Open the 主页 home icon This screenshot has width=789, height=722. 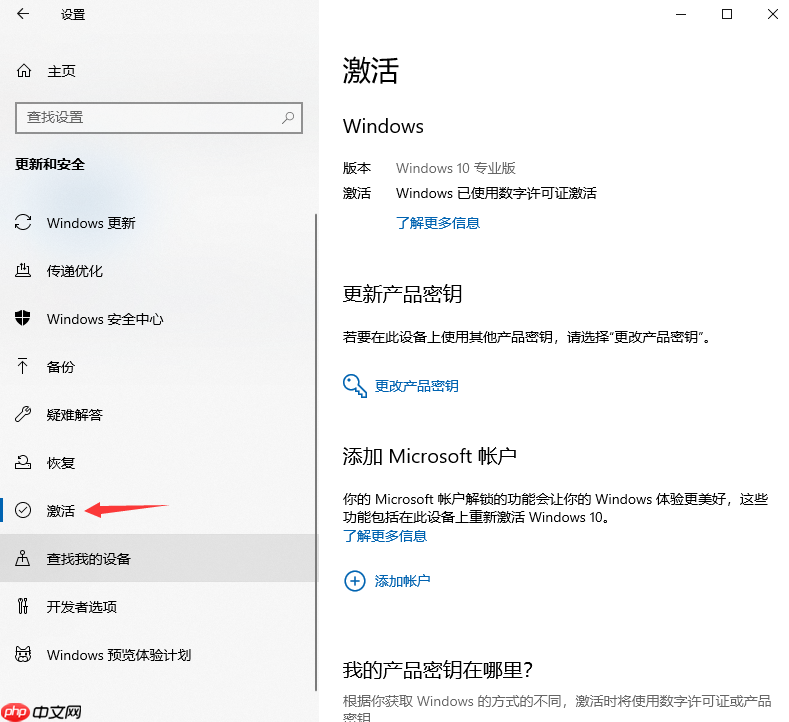pyautogui.click(x=24, y=71)
